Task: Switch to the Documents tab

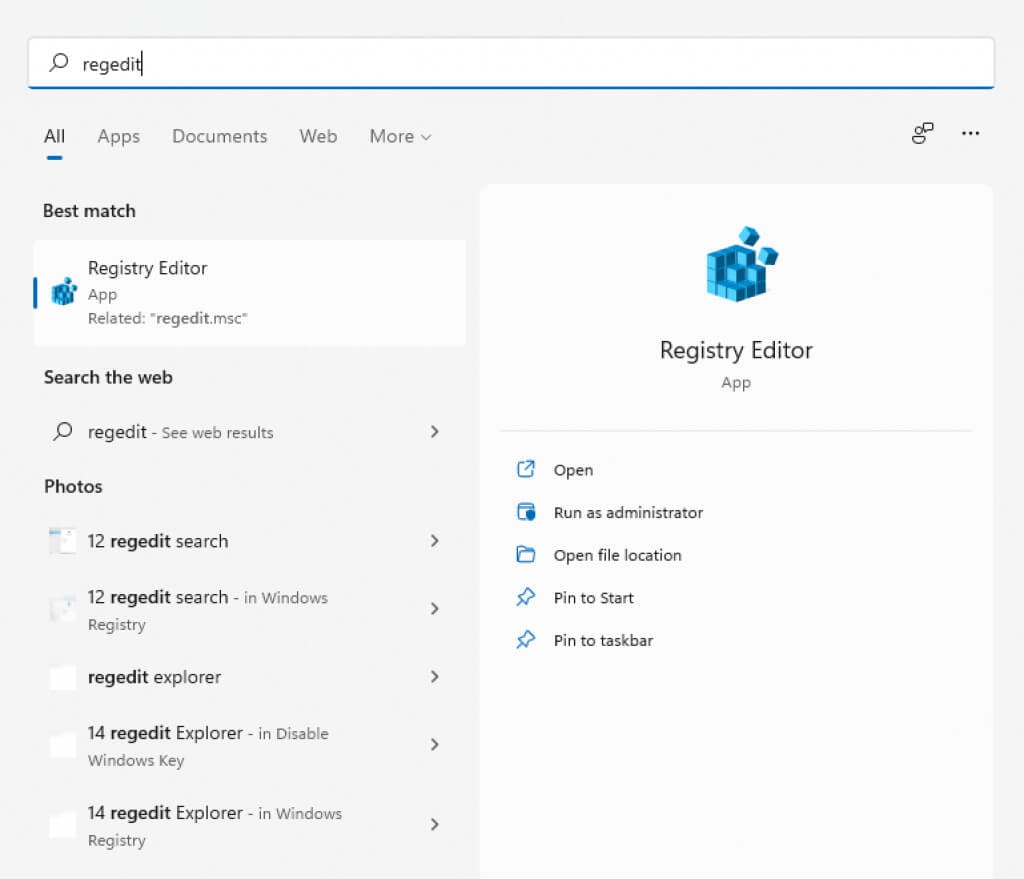Action: click(x=220, y=137)
